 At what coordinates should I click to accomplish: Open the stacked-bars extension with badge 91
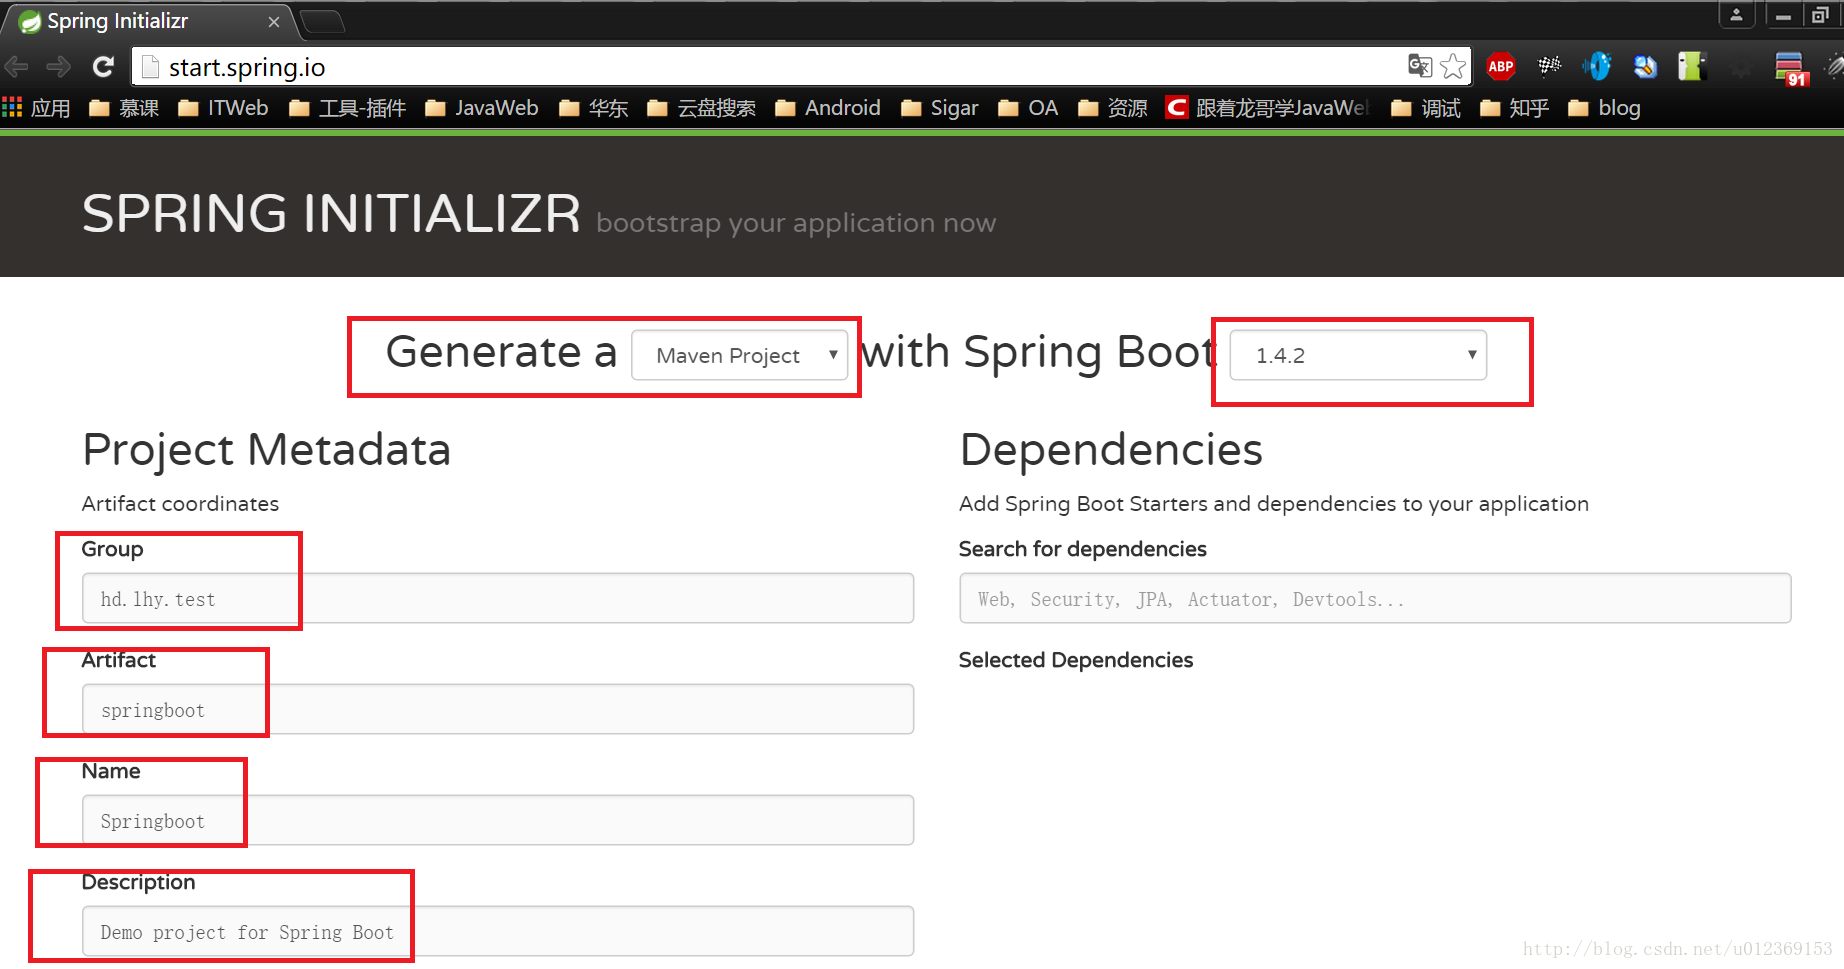1791,68
